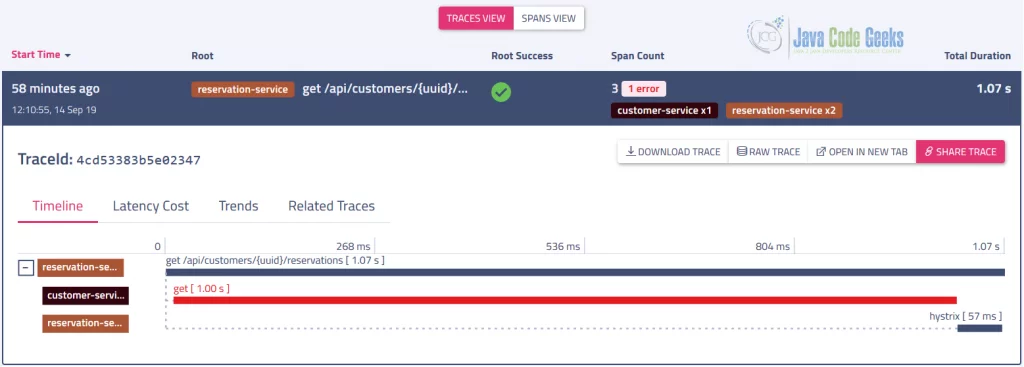Image resolution: width=1024 pixels, height=367 pixels.
Task: Click the green root success checkmark icon
Action: [x=501, y=92]
